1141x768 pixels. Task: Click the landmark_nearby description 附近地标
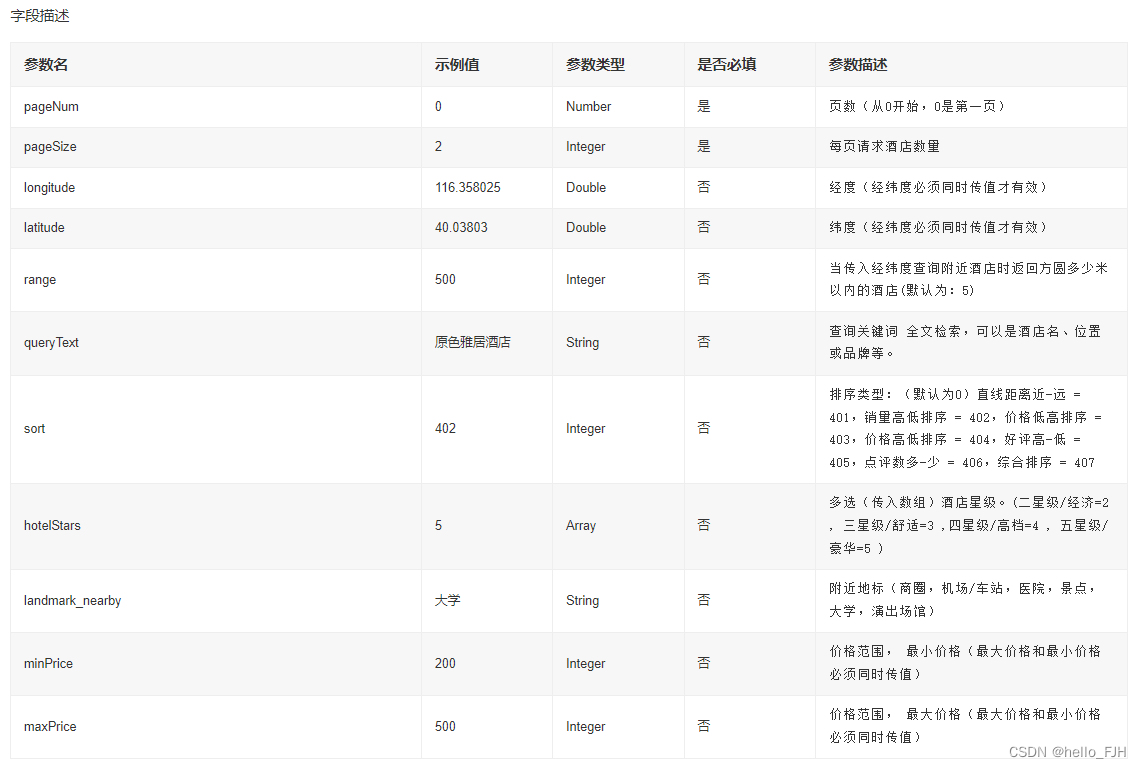(x=963, y=600)
